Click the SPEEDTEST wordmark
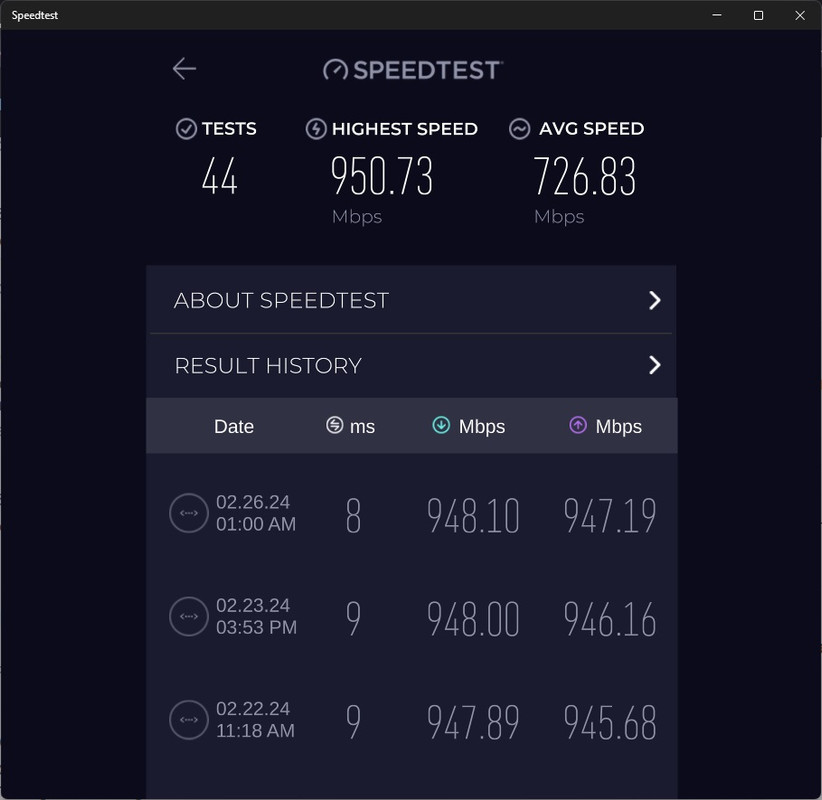Image resolution: width=822 pixels, height=800 pixels. tap(428, 70)
